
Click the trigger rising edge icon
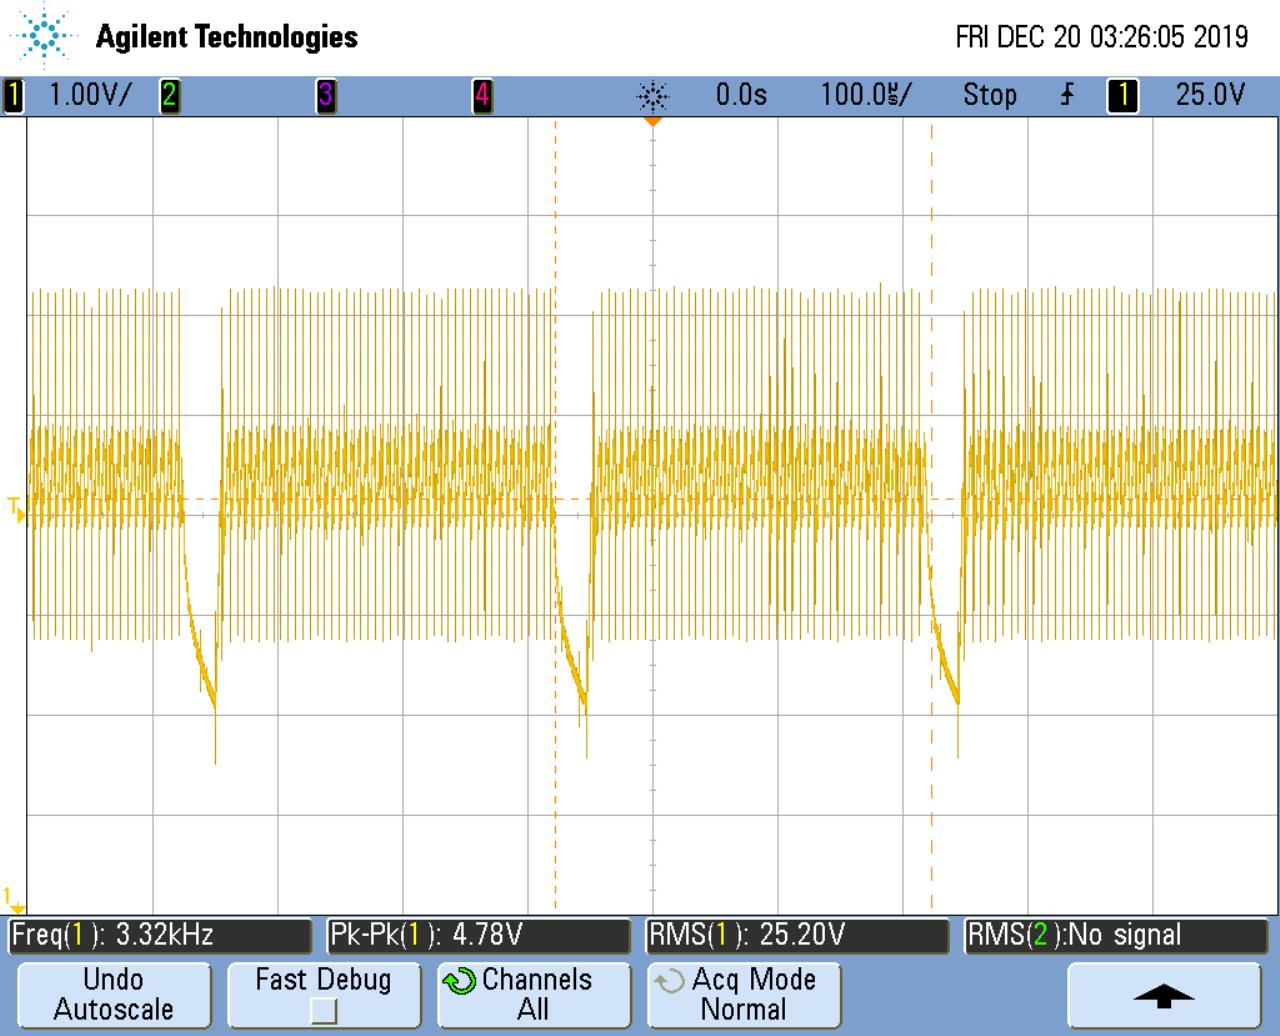pos(1068,96)
